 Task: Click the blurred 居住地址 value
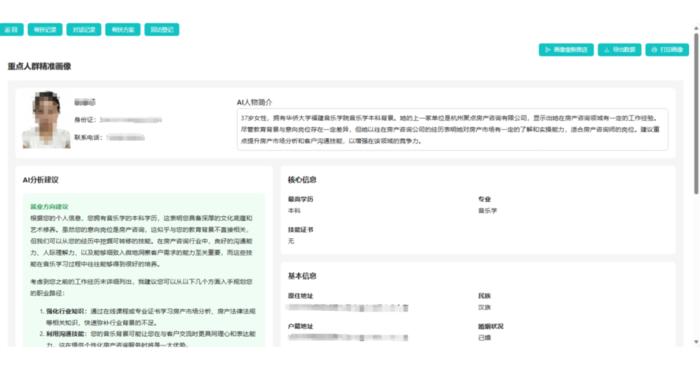348,308
